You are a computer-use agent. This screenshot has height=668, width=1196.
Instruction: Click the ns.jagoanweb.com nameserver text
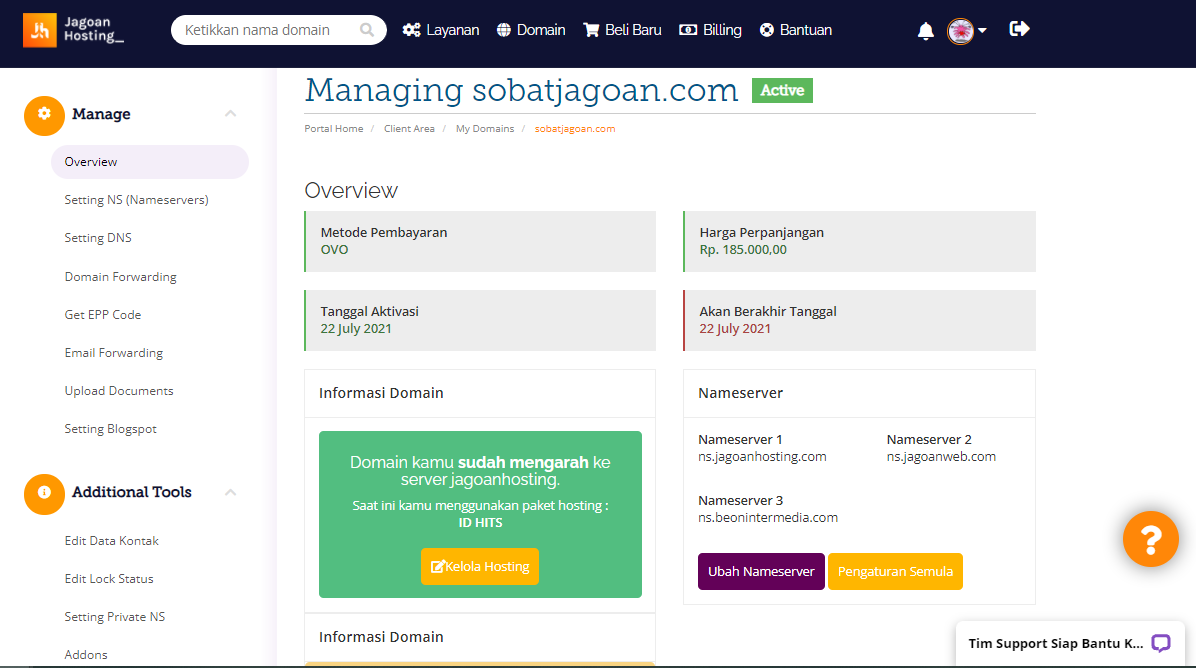coord(941,457)
